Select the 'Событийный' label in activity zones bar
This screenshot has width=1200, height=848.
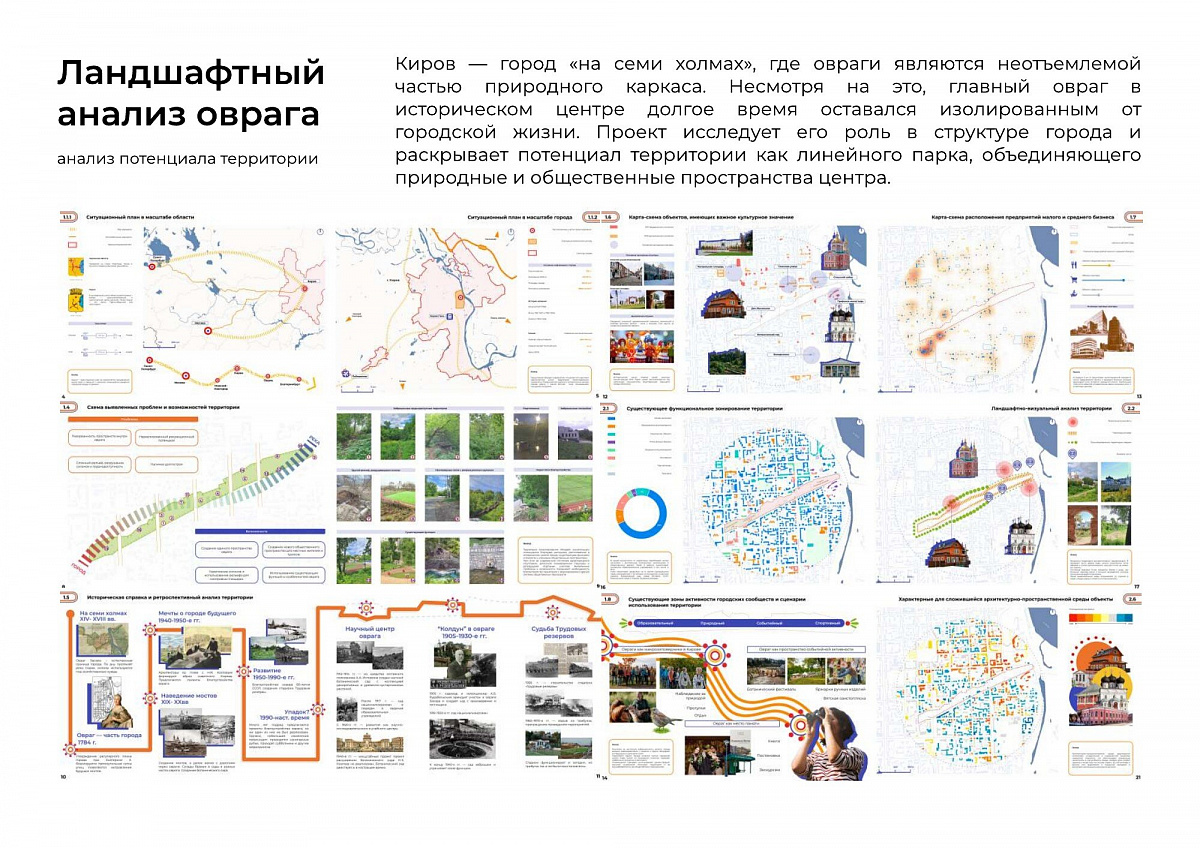[769, 623]
